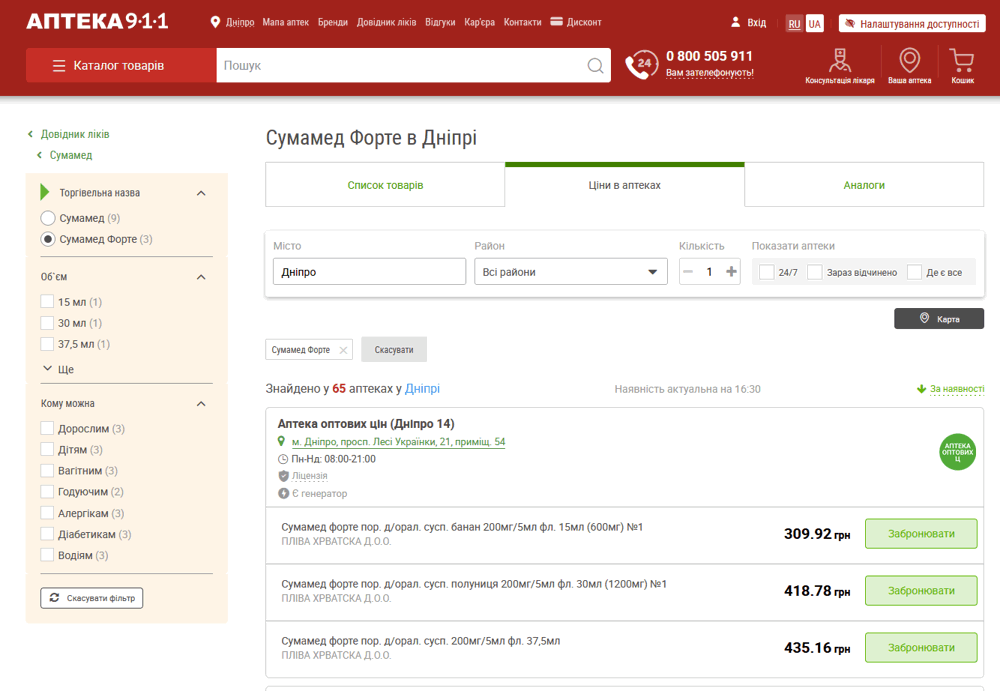Image resolution: width=1000 pixels, height=691 pixels.
Task: Collapse the Кому можна filter section
Action: coord(201,404)
